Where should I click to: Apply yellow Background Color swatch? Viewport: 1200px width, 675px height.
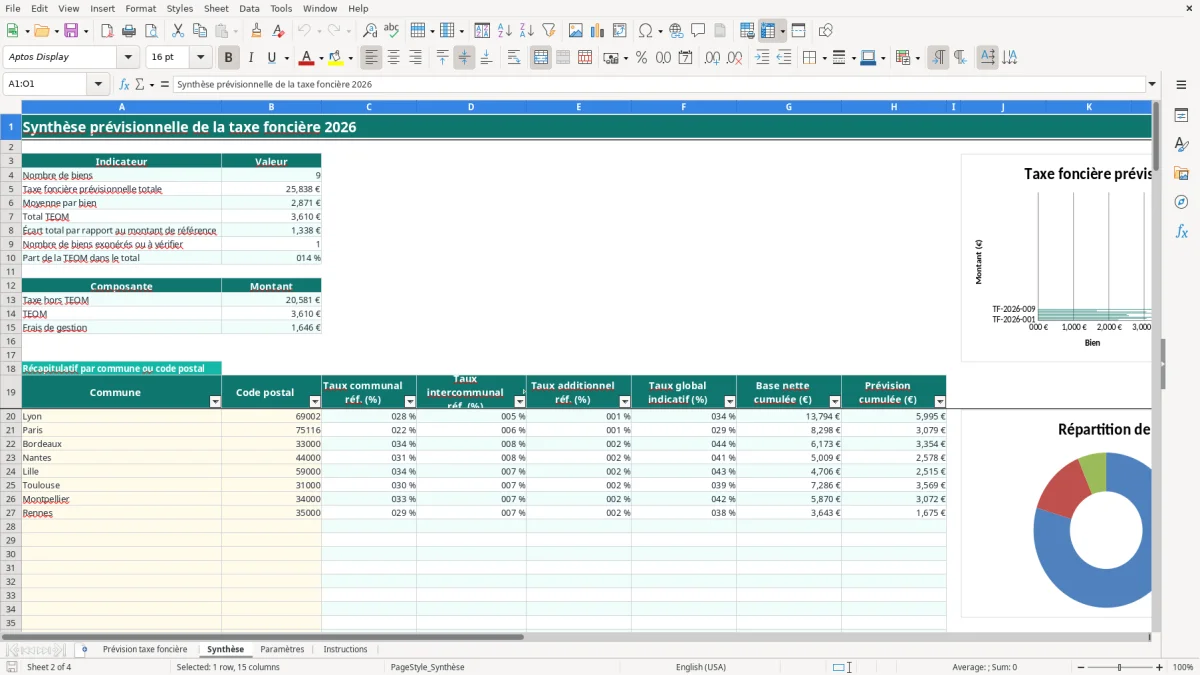(336, 58)
